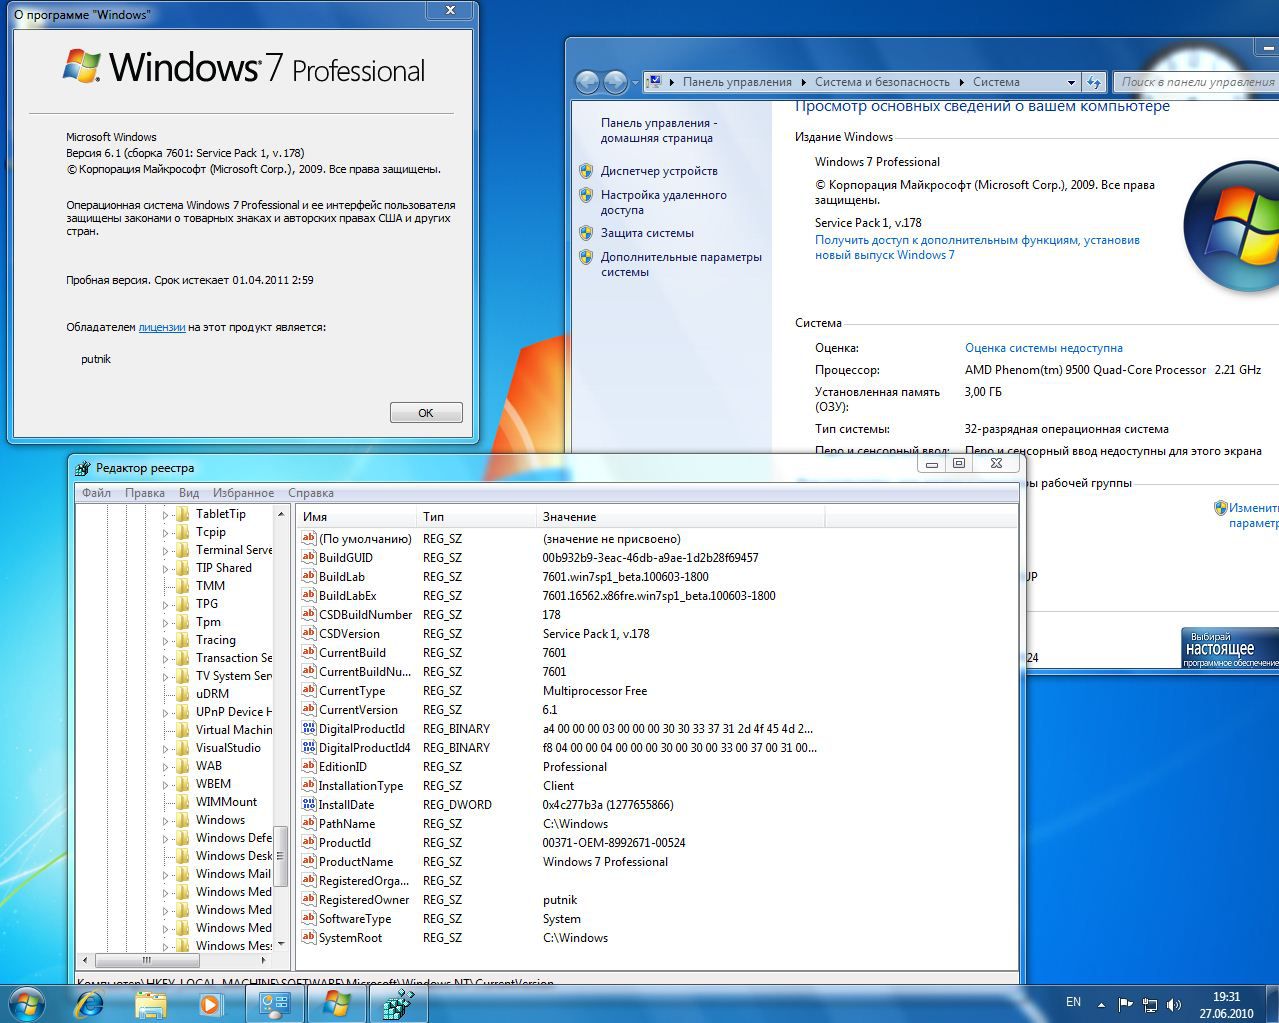Image resolution: width=1279 pixels, height=1023 pixels.
Task: Open Windows Explorer folder taskbar icon
Action: click(x=150, y=1003)
